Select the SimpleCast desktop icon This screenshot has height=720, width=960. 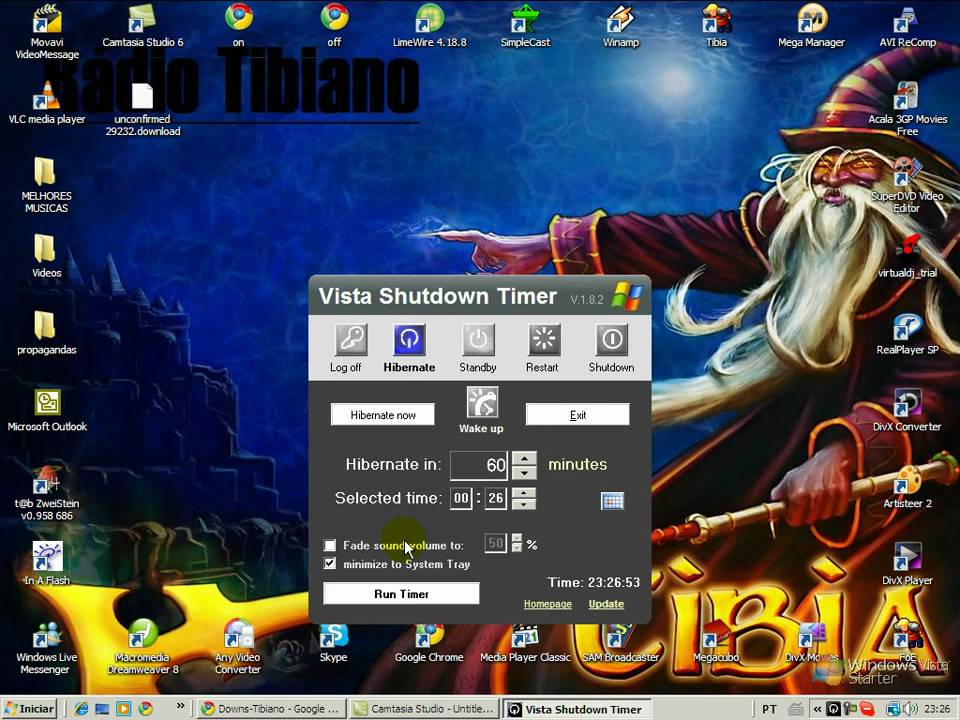pyautogui.click(x=525, y=26)
